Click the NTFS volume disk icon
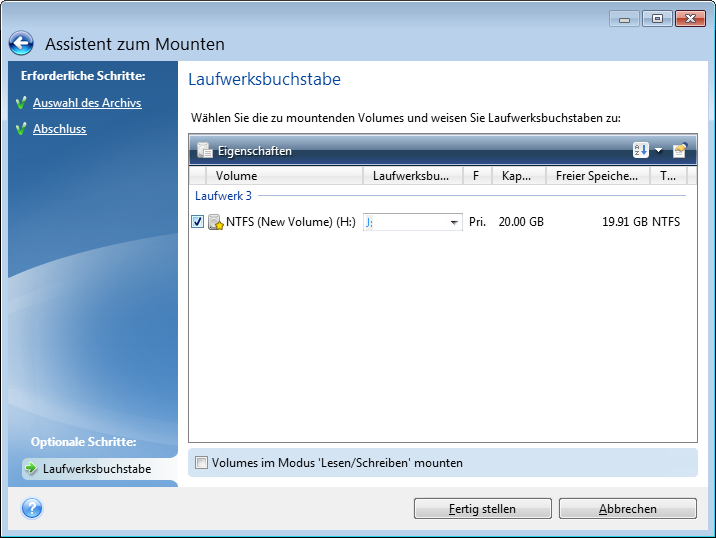This screenshot has height=538, width=716. pyautogui.click(x=216, y=222)
